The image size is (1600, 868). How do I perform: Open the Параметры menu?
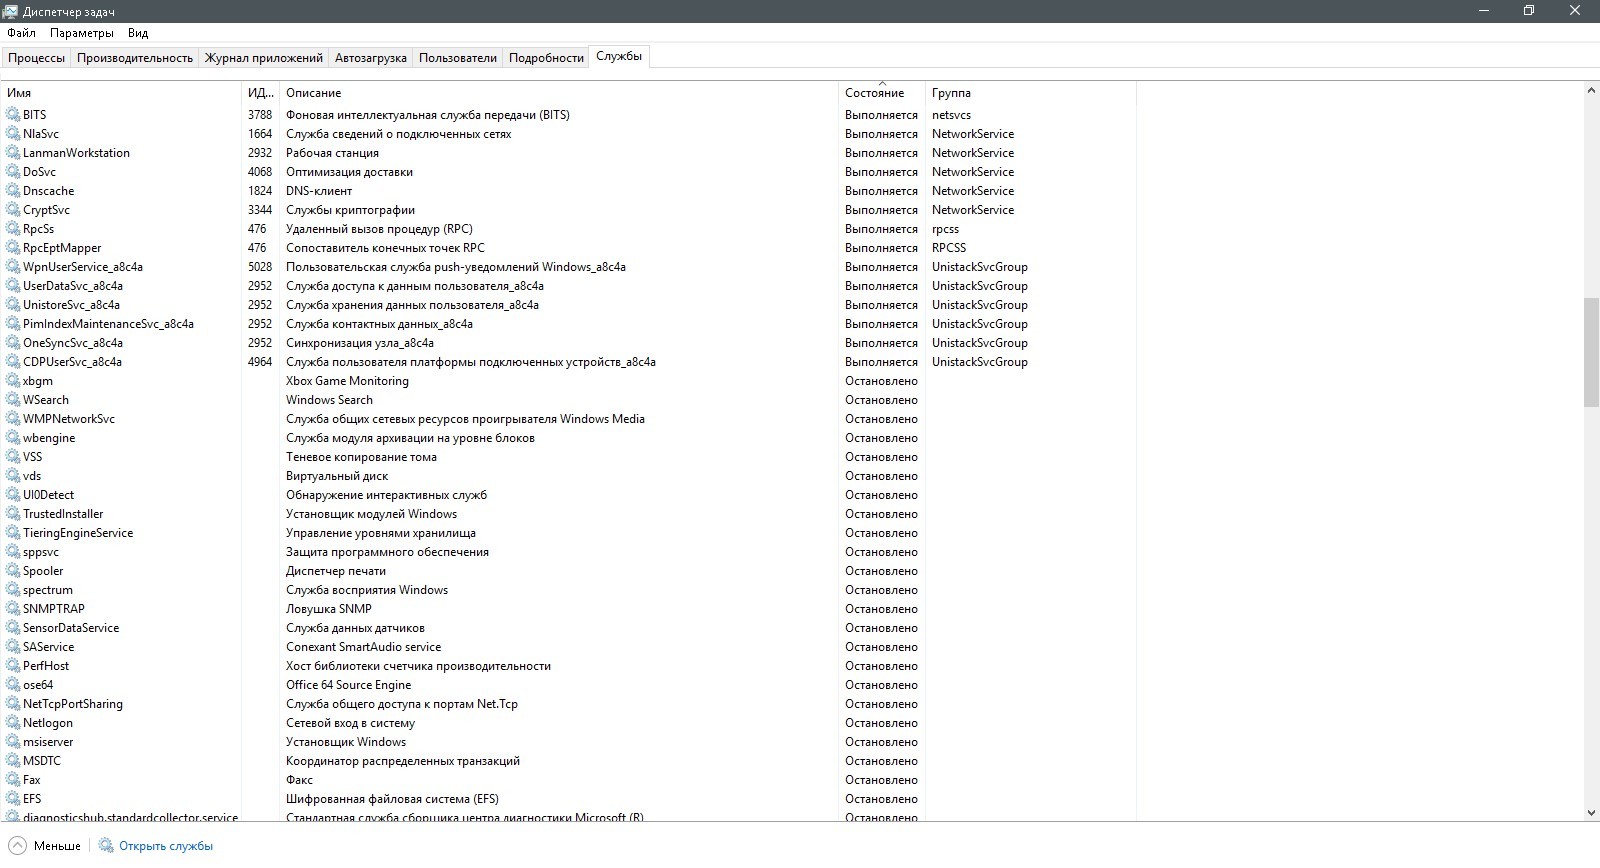pos(82,33)
